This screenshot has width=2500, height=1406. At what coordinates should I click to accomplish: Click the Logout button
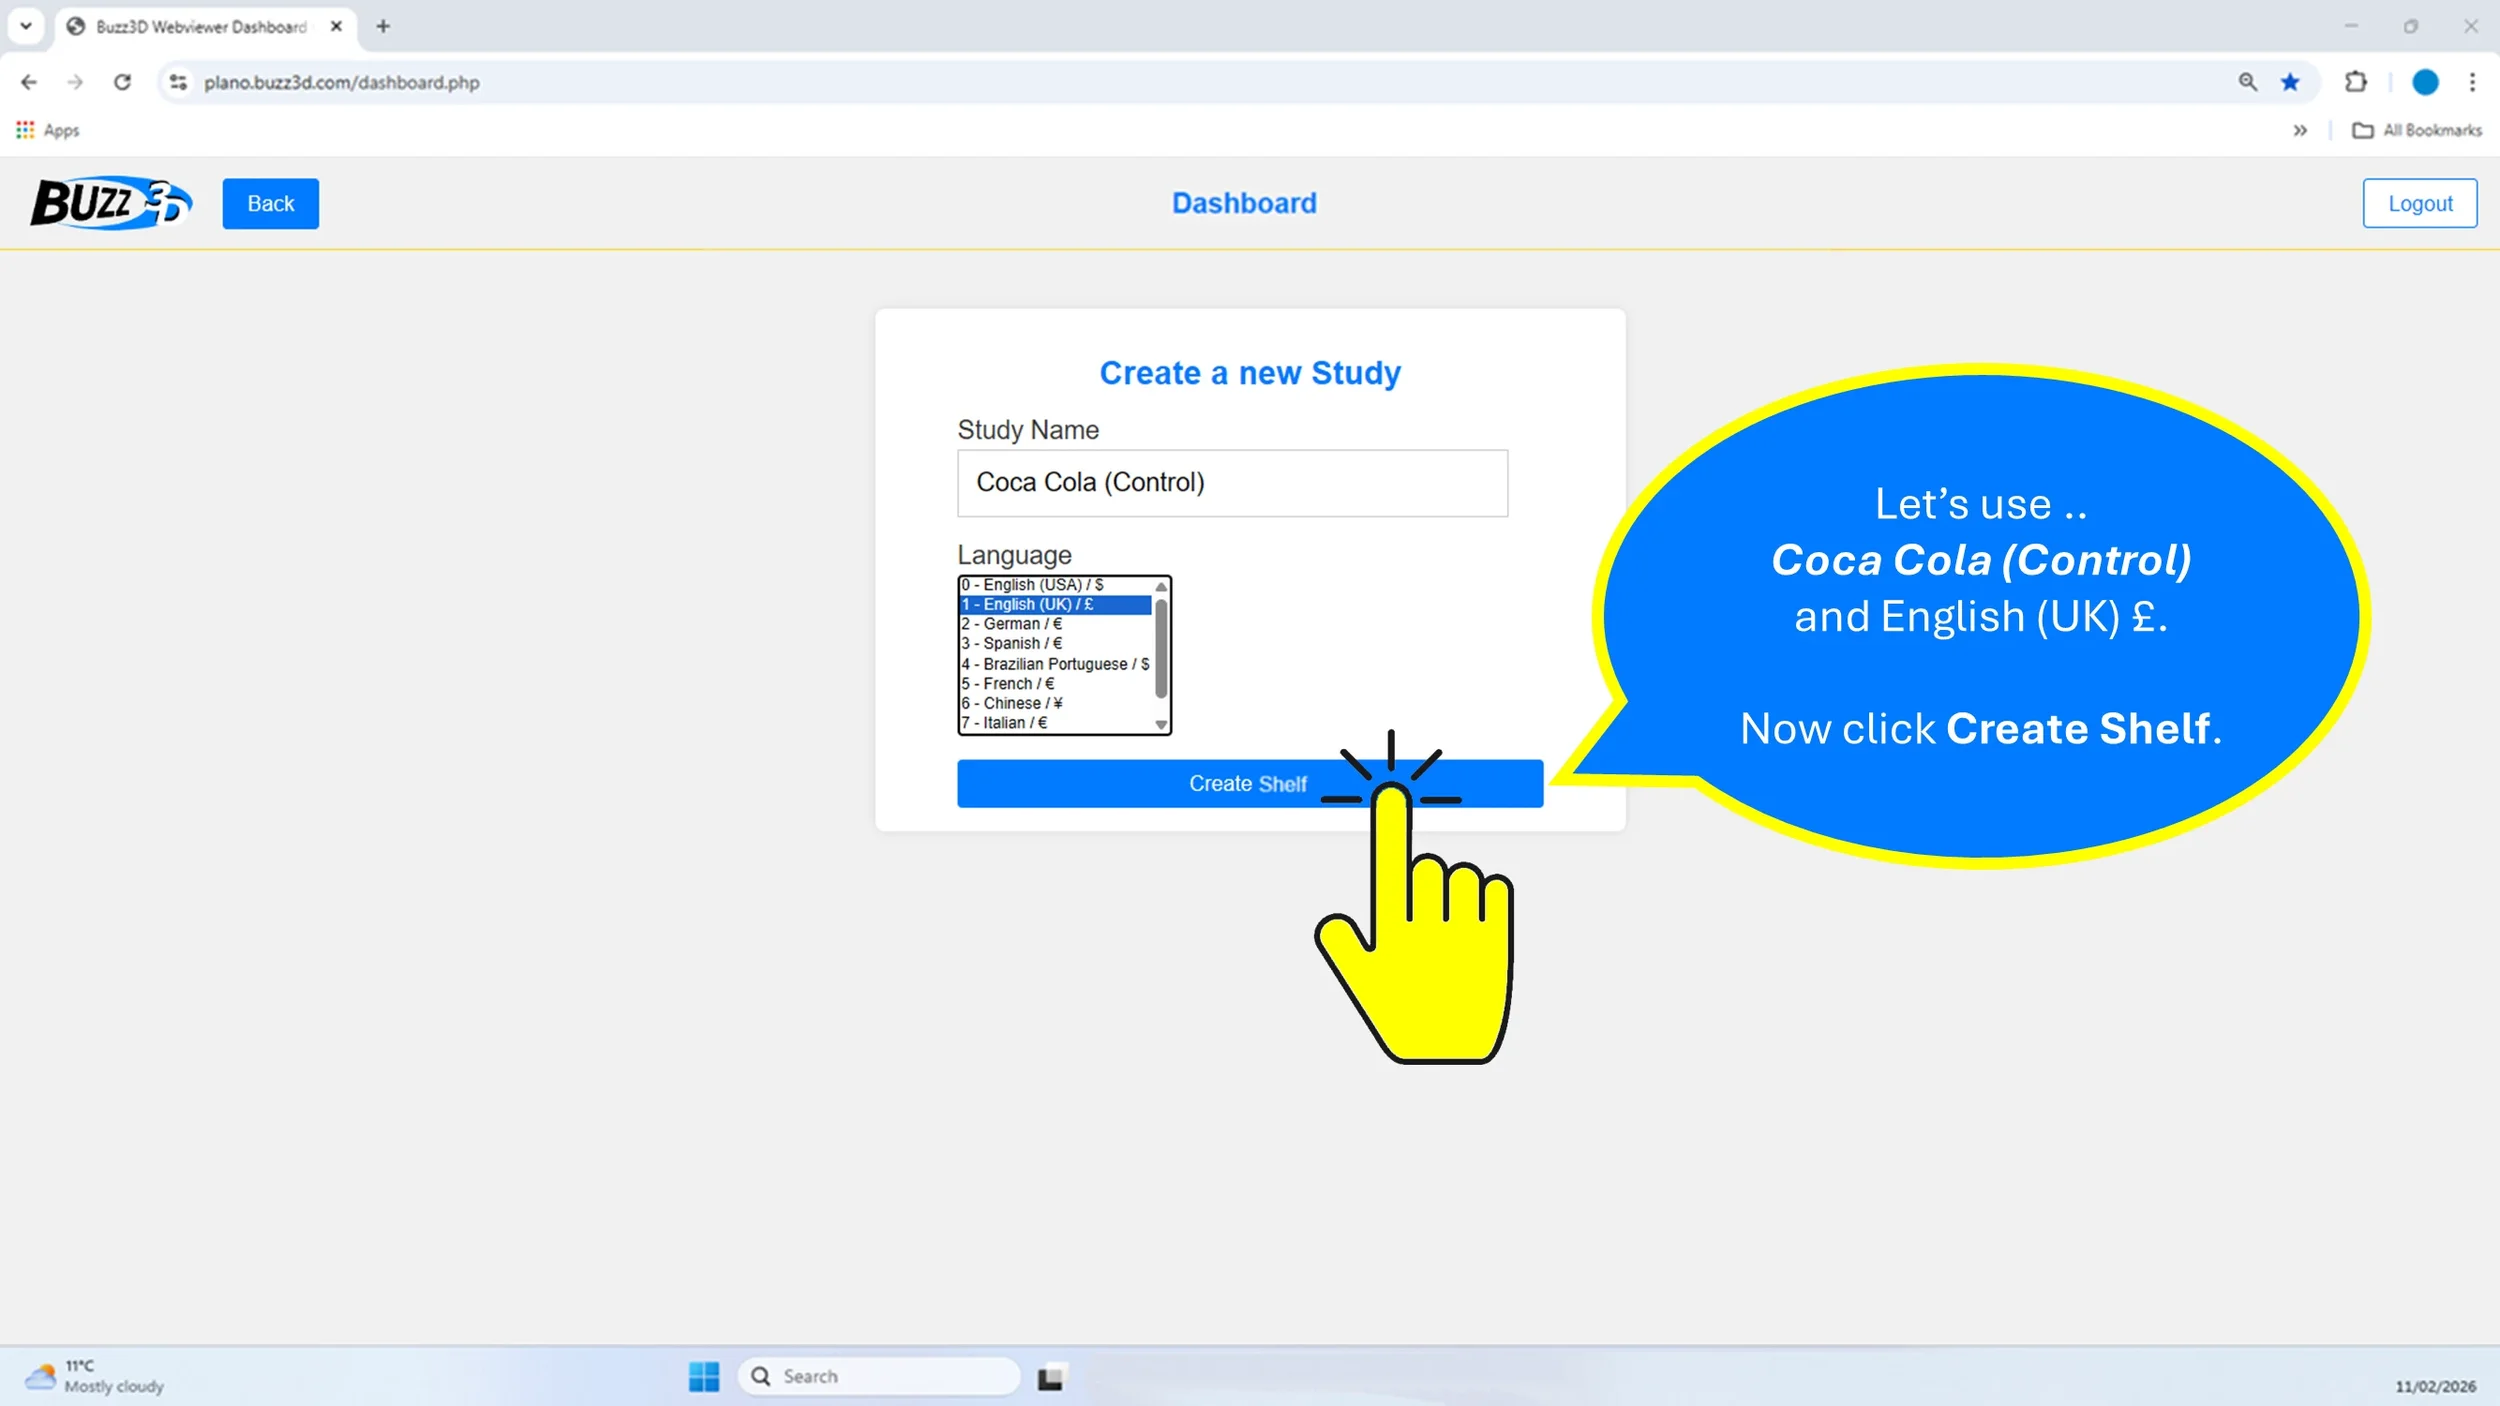[2419, 203]
